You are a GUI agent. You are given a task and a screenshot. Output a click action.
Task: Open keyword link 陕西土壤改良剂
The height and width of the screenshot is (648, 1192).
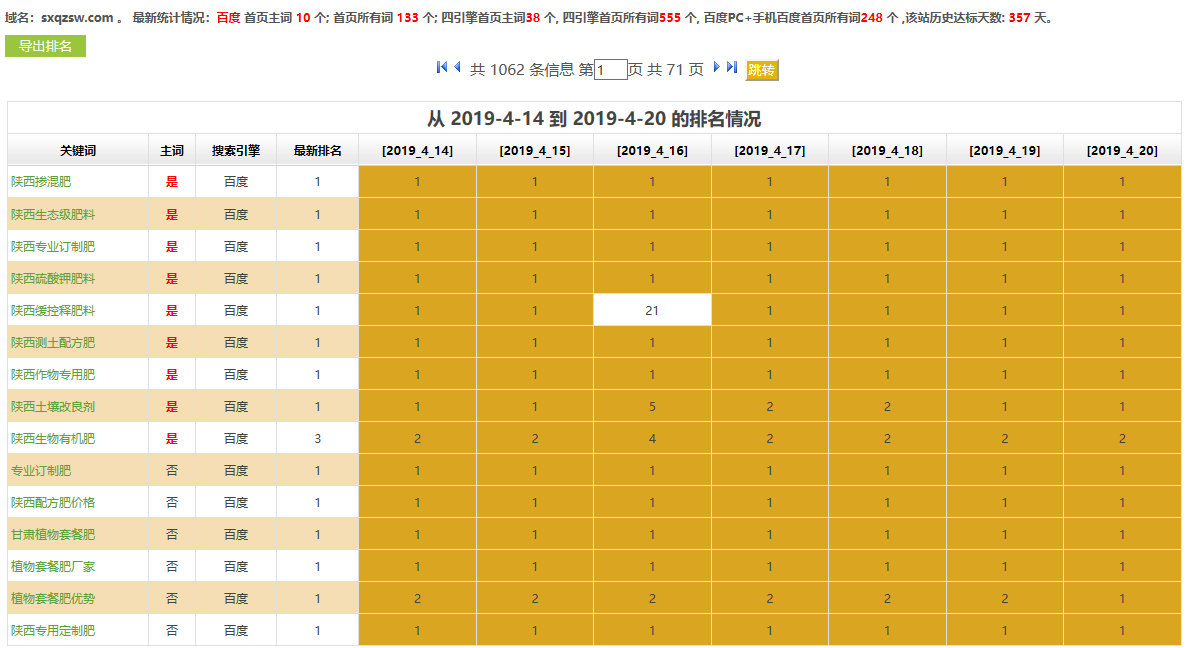pos(53,406)
